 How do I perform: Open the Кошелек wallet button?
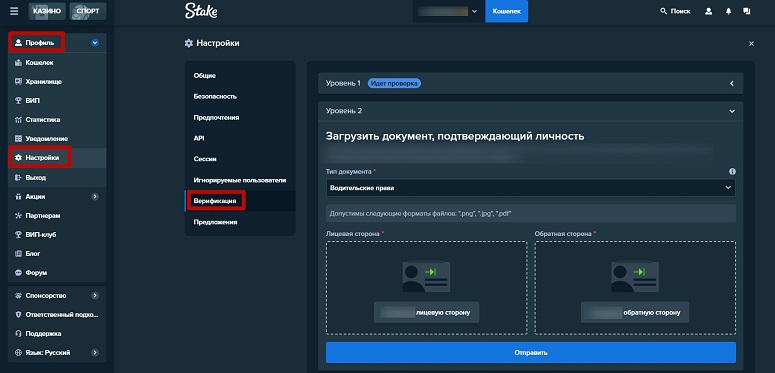coord(507,11)
